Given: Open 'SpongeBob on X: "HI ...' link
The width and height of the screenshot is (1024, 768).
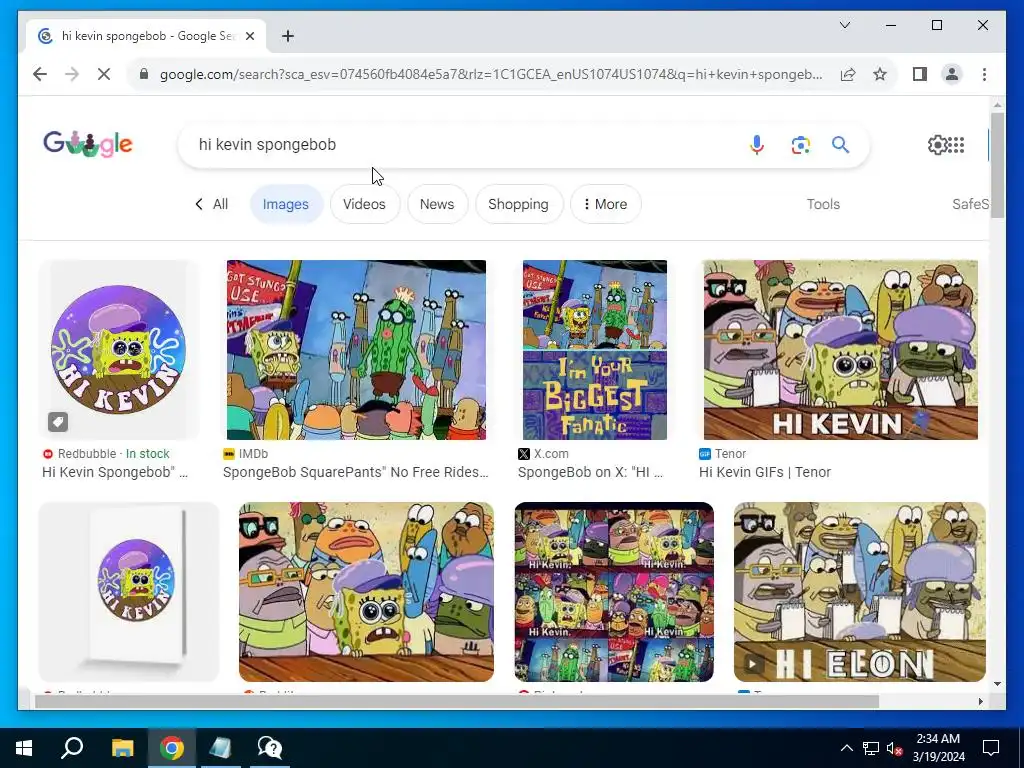Looking at the screenshot, I should pyautogui.click(x=590, y=472).
